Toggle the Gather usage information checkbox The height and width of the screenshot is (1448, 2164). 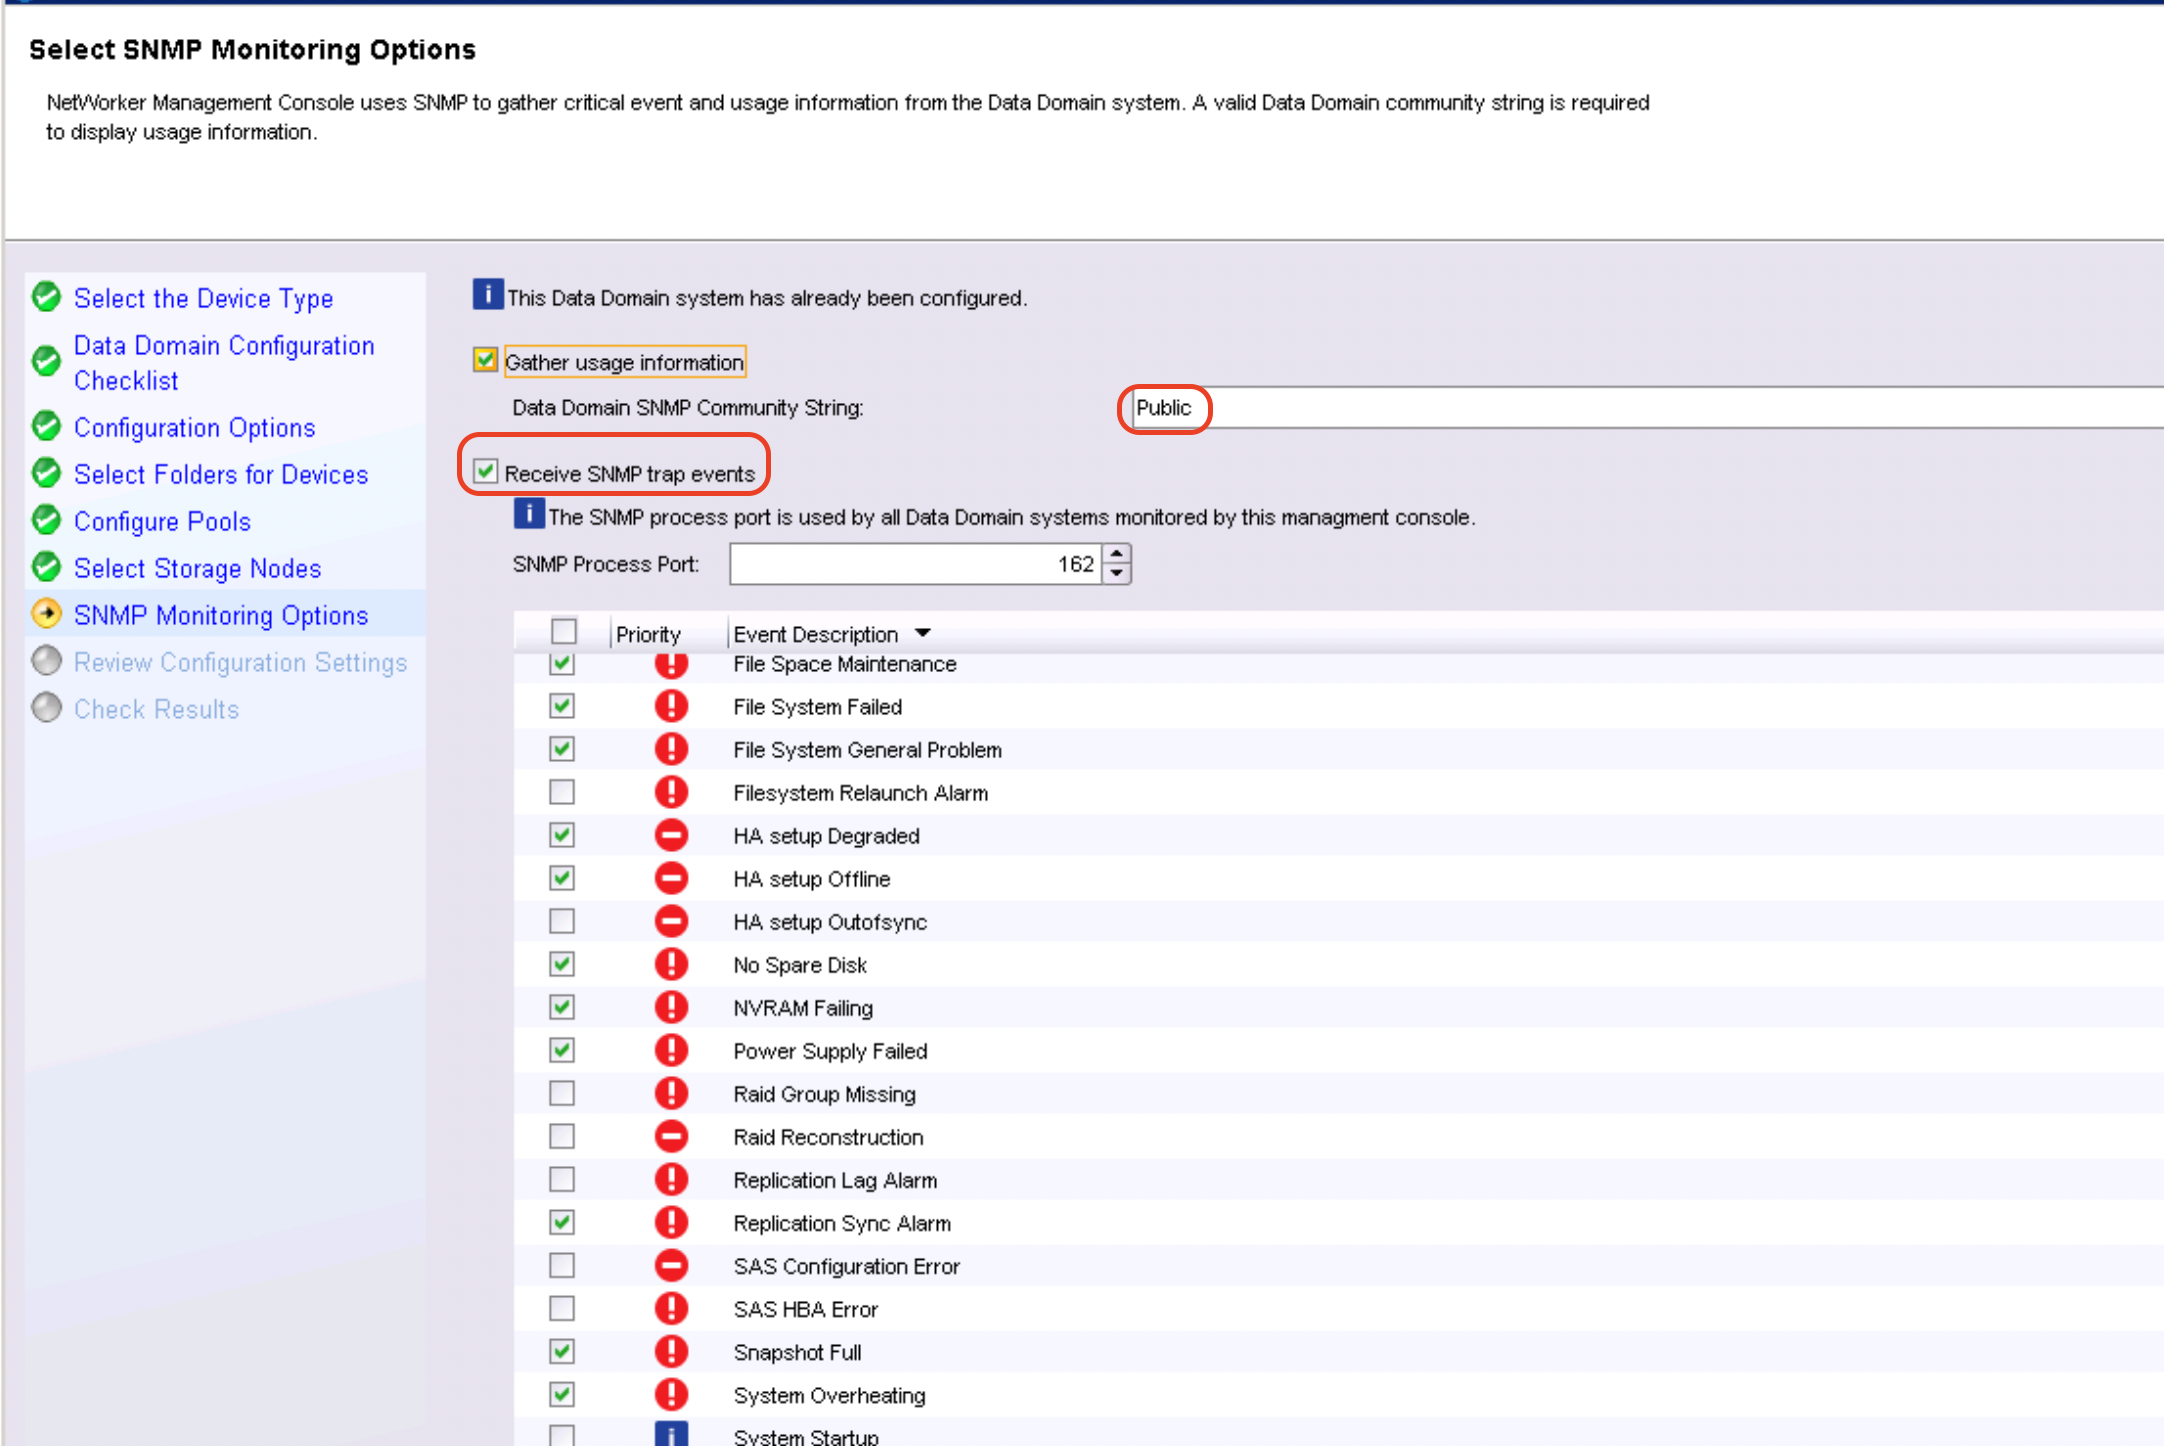[x=485, y=360]
